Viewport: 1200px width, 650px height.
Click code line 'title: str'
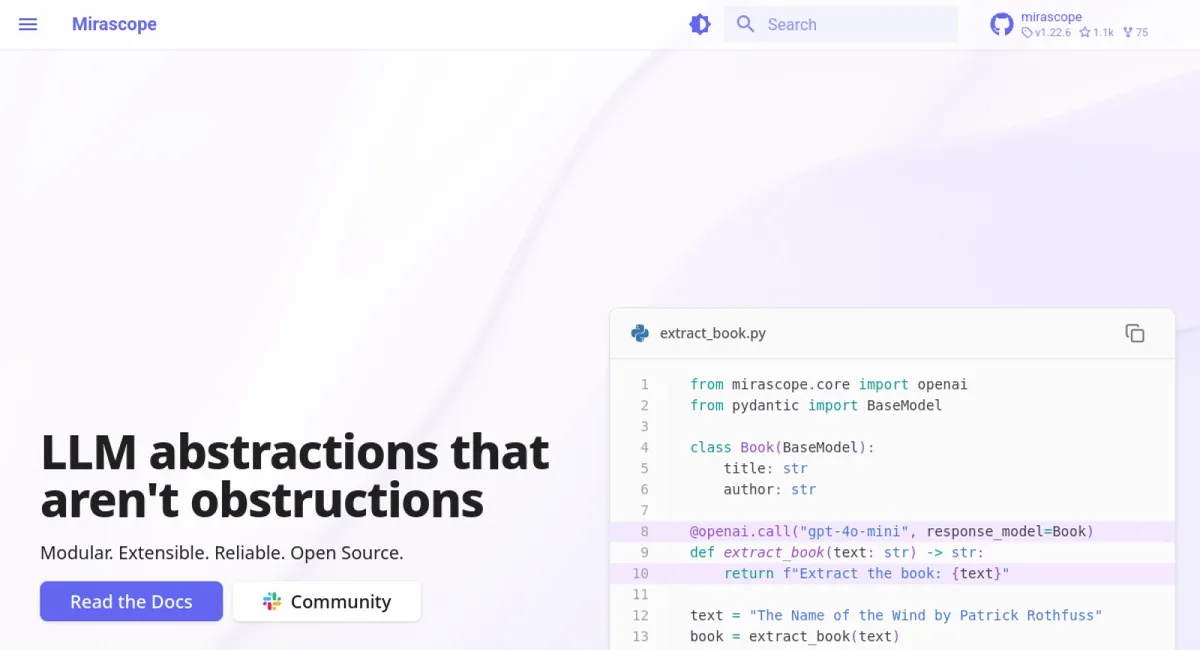tap(766, 468)
